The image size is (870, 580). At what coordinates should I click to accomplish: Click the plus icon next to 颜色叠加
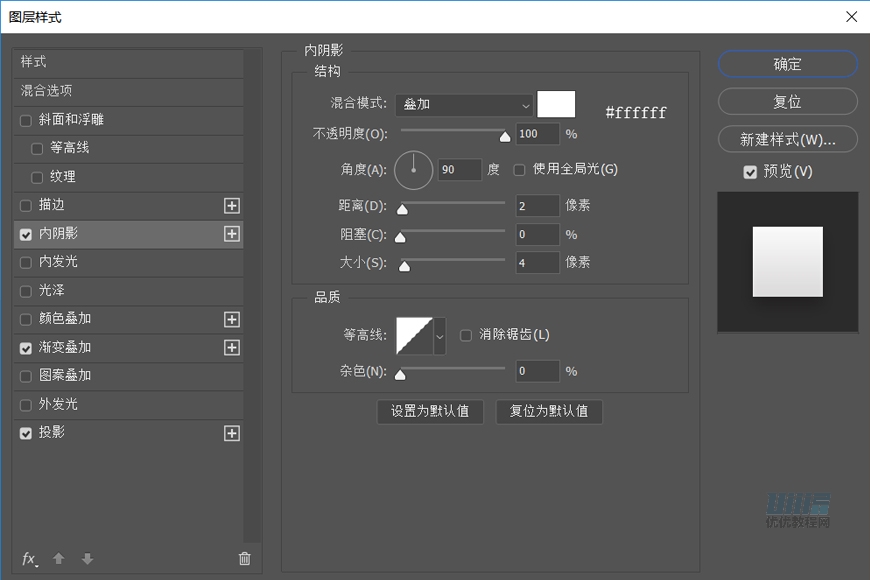(231, 319)
